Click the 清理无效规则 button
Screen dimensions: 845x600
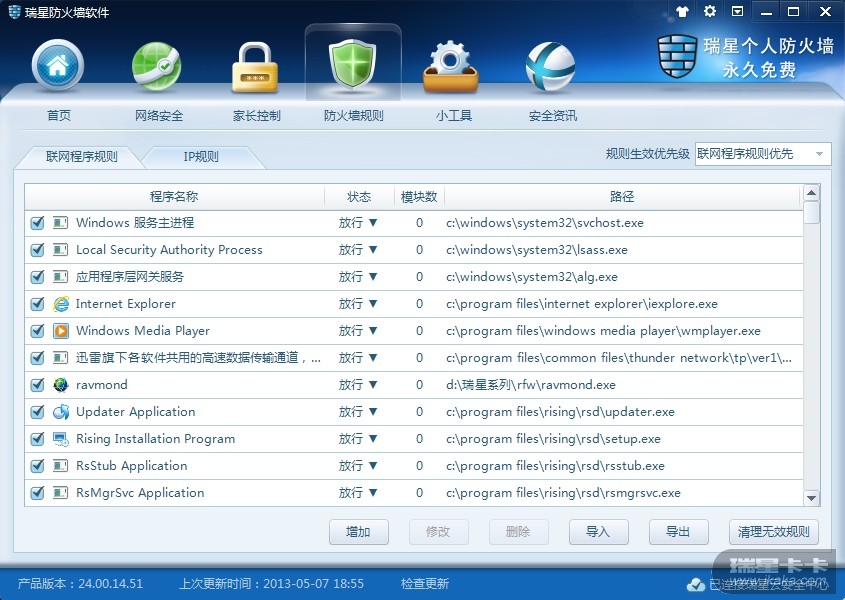pos(773,532)
